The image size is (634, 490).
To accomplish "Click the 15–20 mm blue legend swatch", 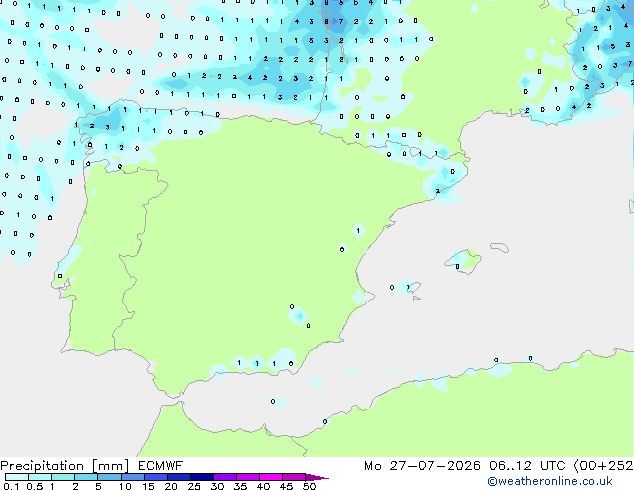I will [x=156, y=477].
